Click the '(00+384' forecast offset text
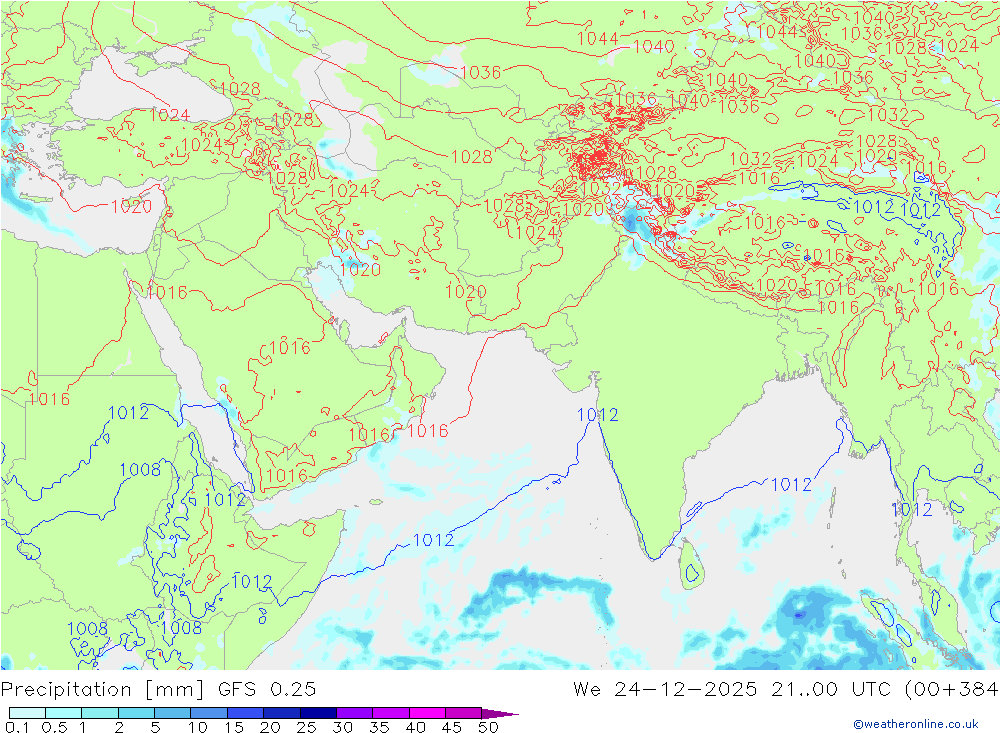This screenshot has width=1000, height=733. click(951, 689)
